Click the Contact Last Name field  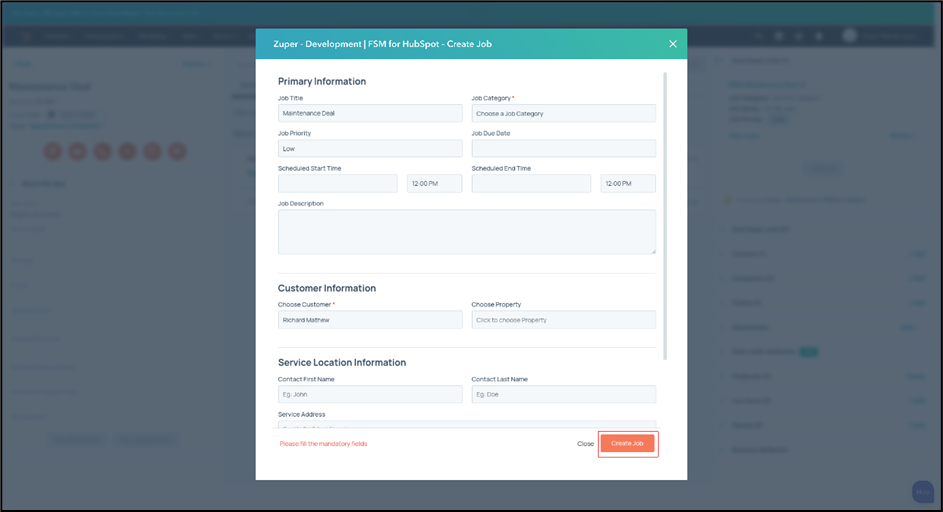tap(564, 394)
